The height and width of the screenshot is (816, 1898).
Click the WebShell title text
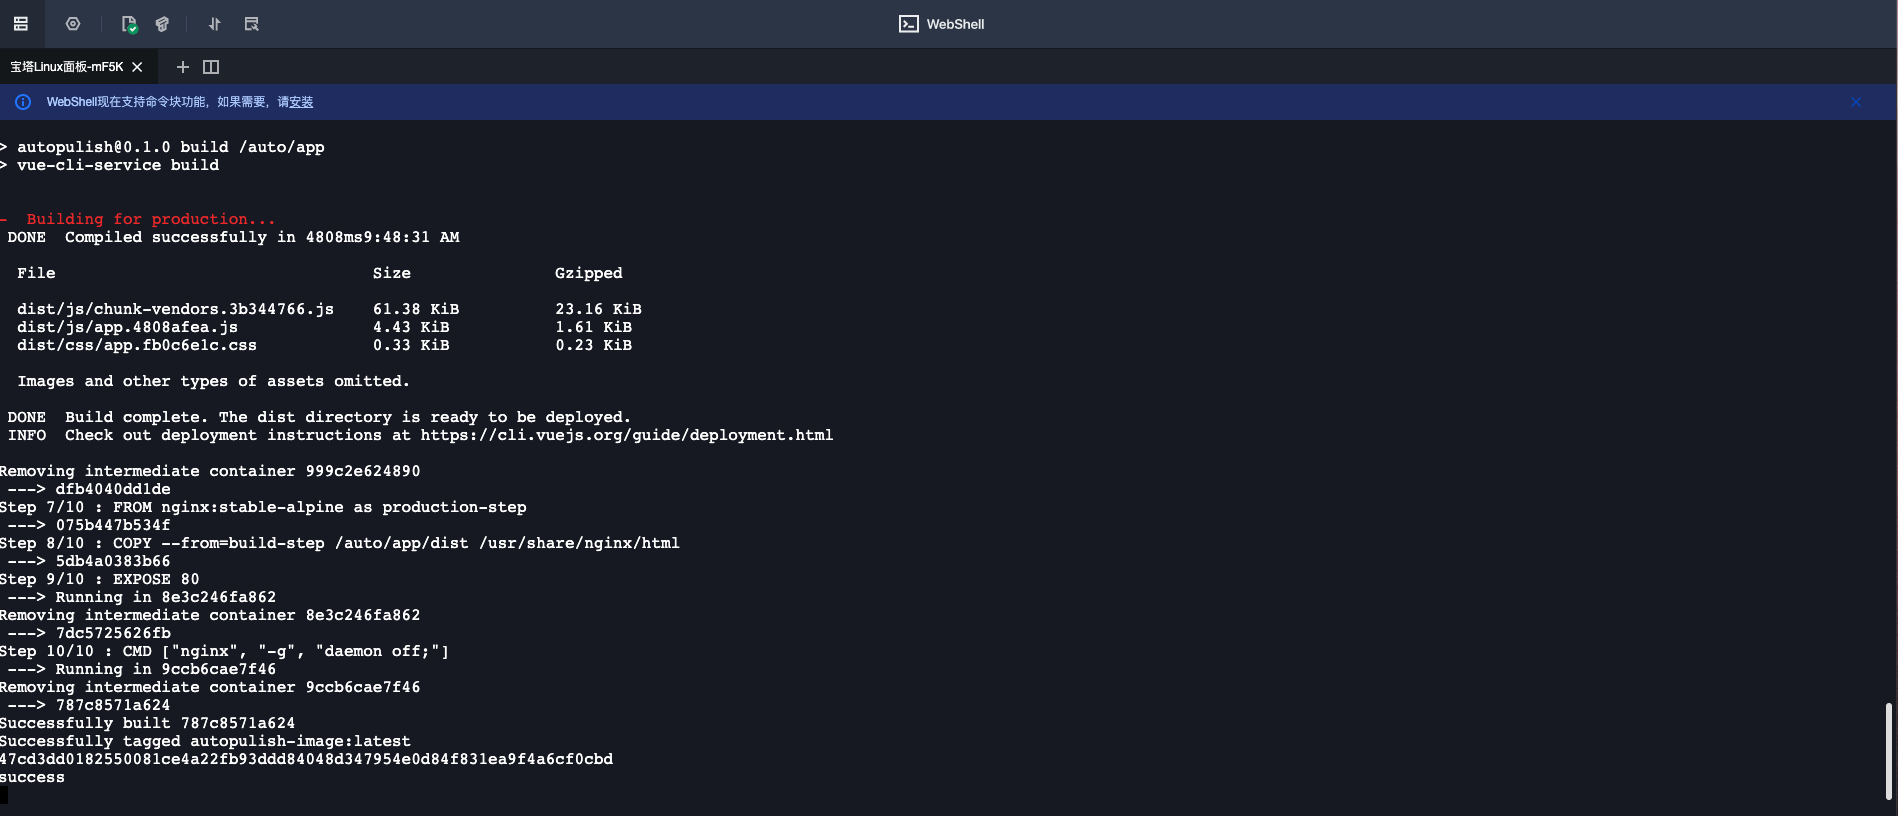click(x=955, y=24)
